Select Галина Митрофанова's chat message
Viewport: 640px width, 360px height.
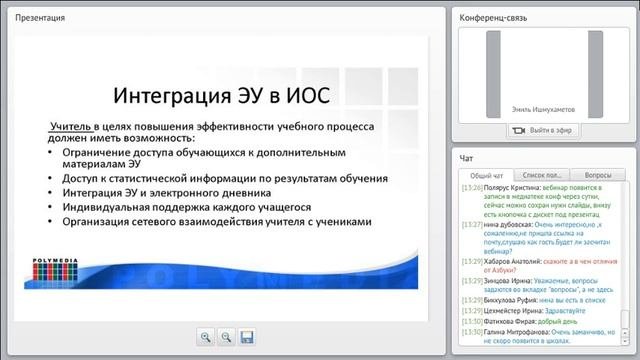(x=539, y=336)
